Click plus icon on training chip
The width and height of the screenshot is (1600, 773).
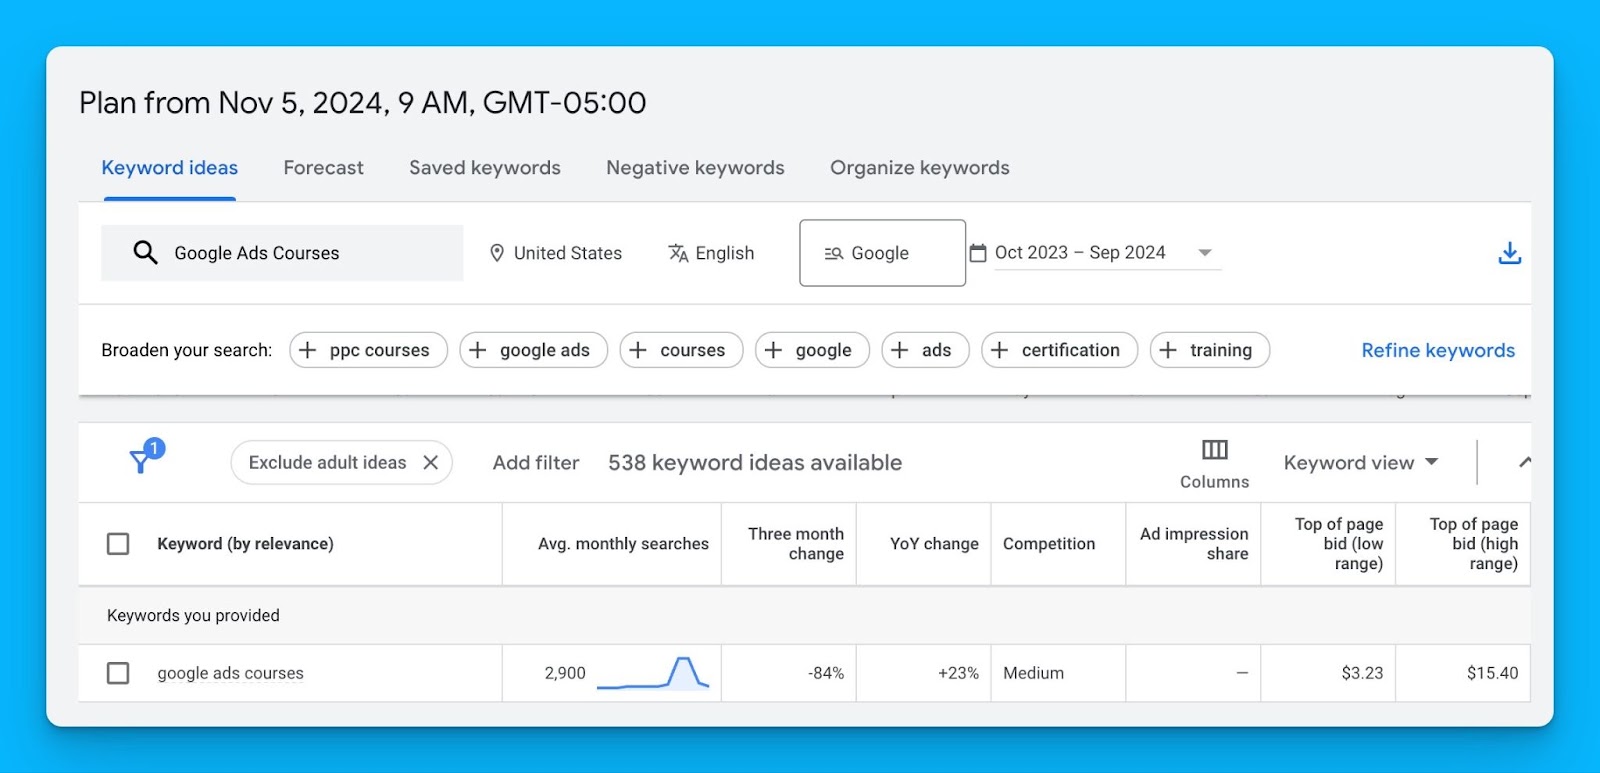coord(1168,350)
